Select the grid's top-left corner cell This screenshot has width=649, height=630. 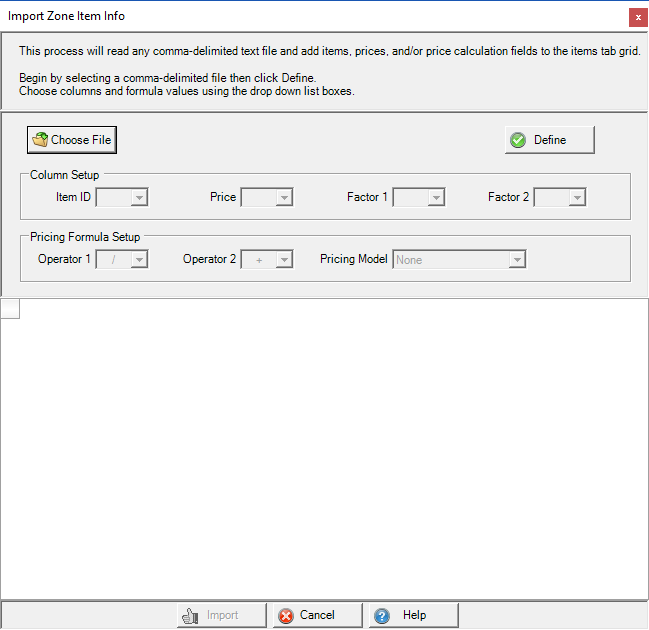coord(10,309)
